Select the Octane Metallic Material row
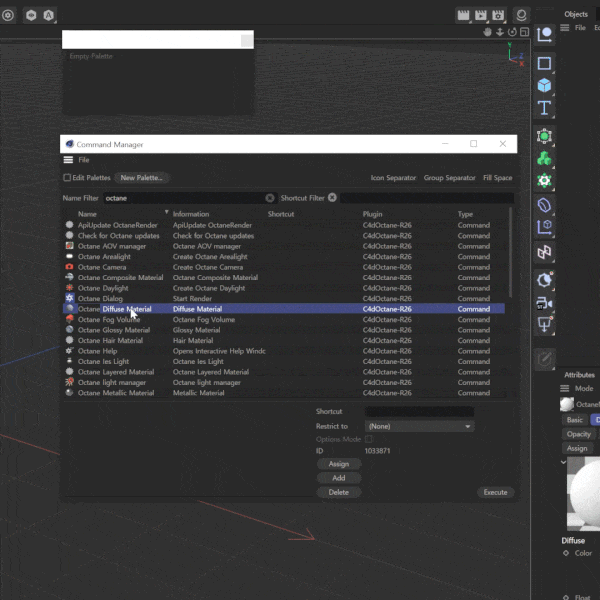The width and height of the screenshot is (600, 600). [284, 393]
